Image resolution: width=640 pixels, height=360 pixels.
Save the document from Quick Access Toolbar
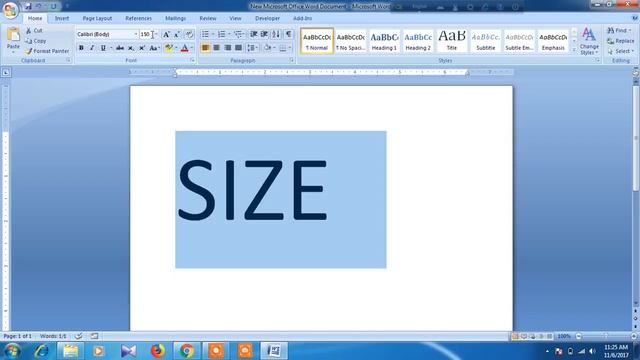point(28,7)
